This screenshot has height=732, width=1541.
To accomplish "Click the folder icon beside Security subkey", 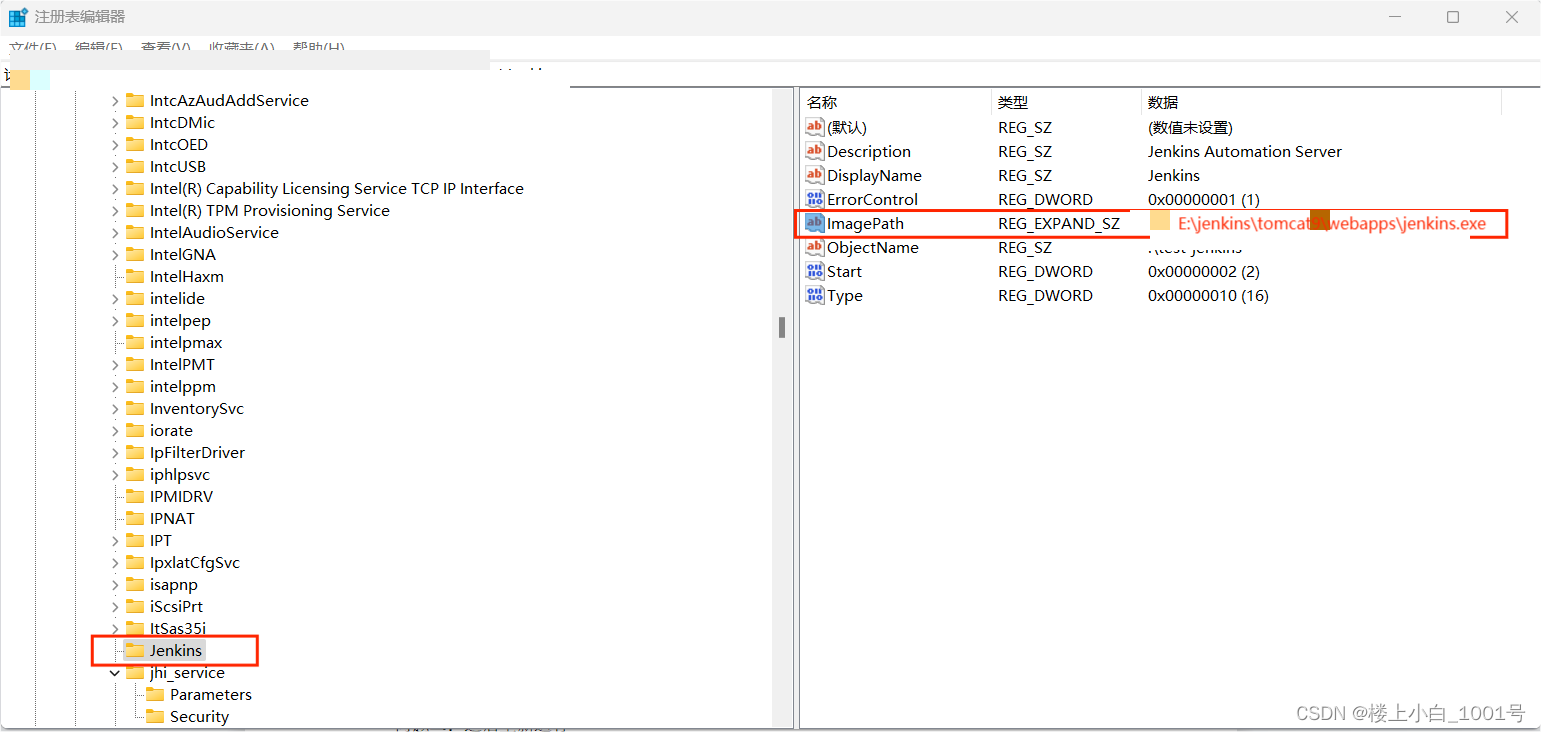I will click(x=155, y=716).
